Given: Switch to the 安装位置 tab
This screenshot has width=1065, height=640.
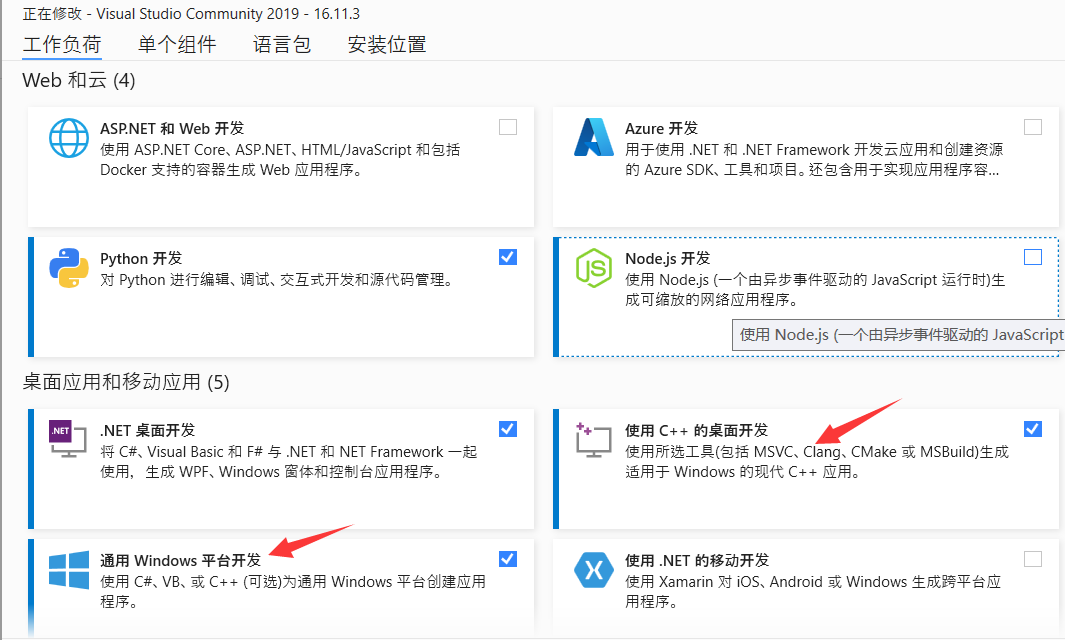Looking at the screenshot, I should pyautogui.click(x=387, y=45).
